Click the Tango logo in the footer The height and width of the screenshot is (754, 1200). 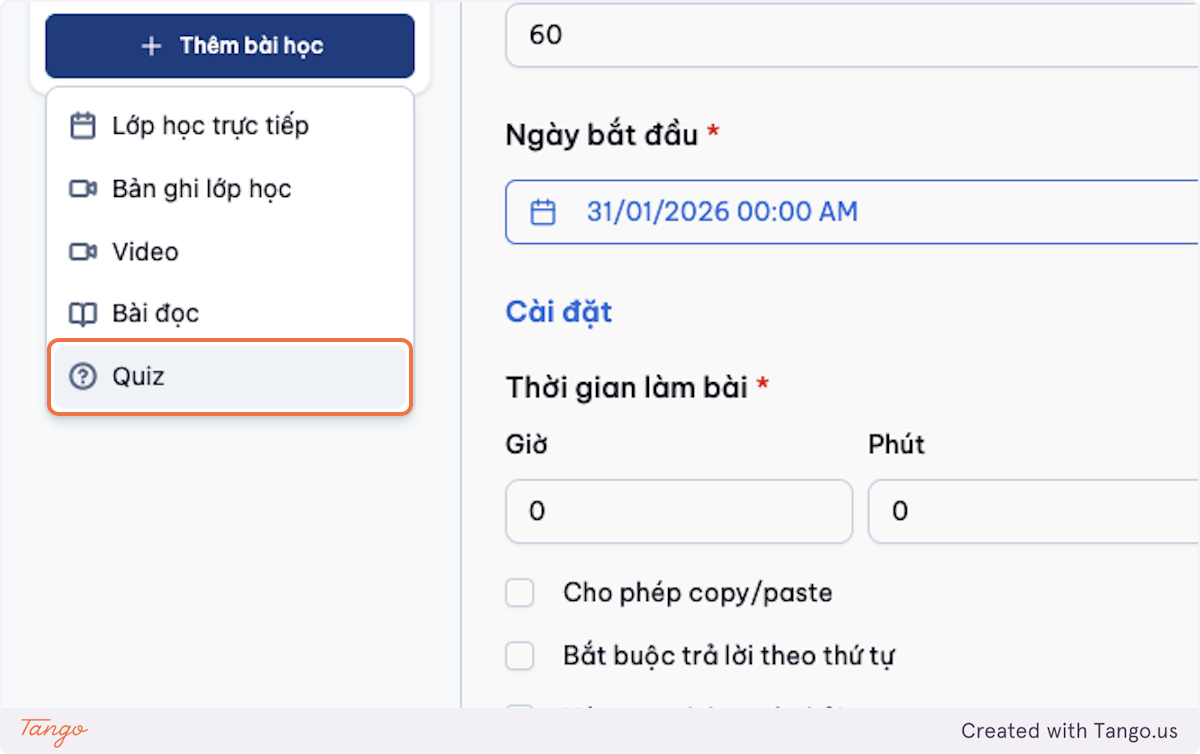[54, 730]
